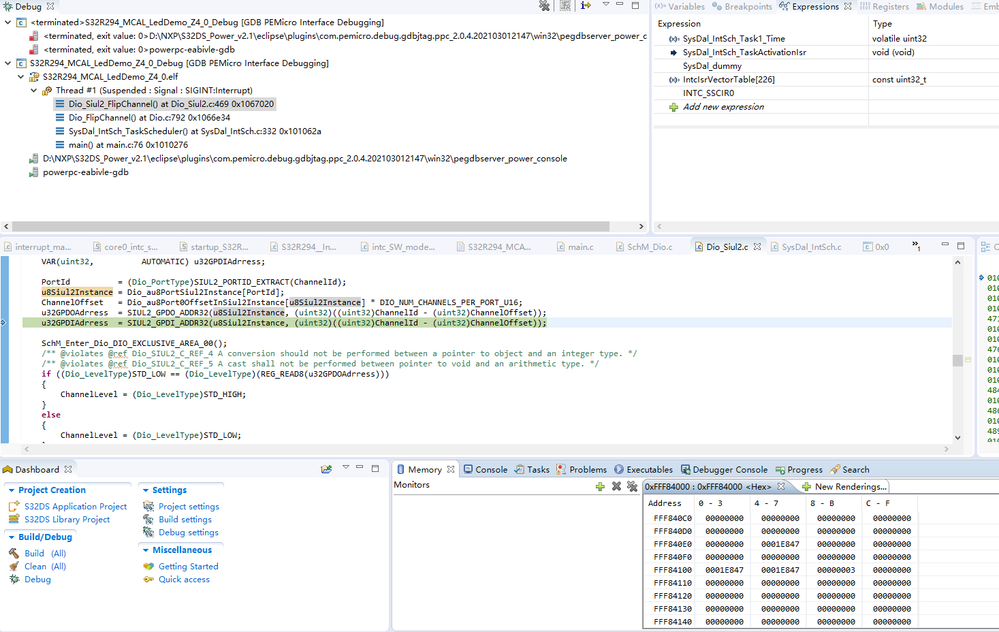The image size is (999, 632).
Task: Switch to the Registers tab
Action: (x=884, y=6)
